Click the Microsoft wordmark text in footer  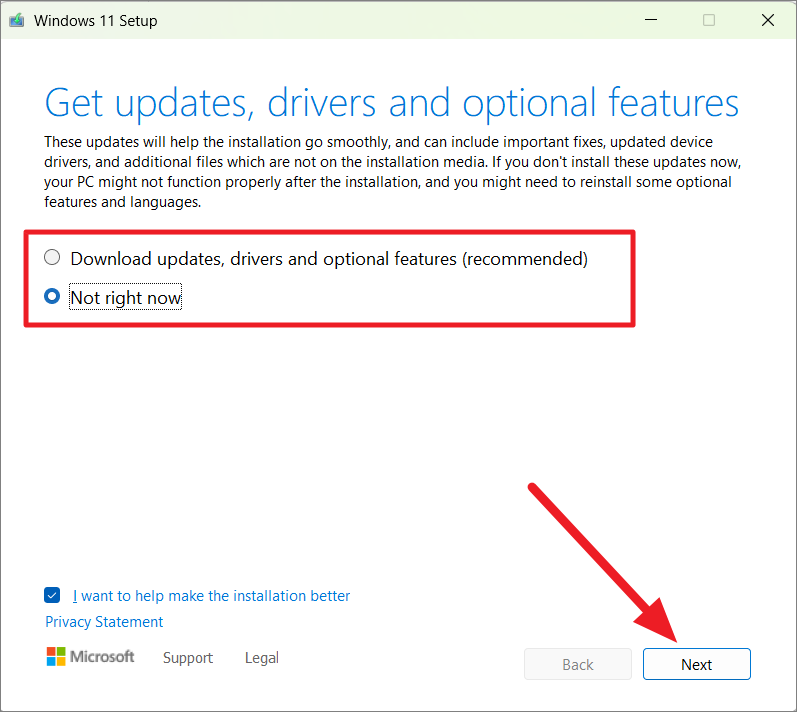[102, 657]
